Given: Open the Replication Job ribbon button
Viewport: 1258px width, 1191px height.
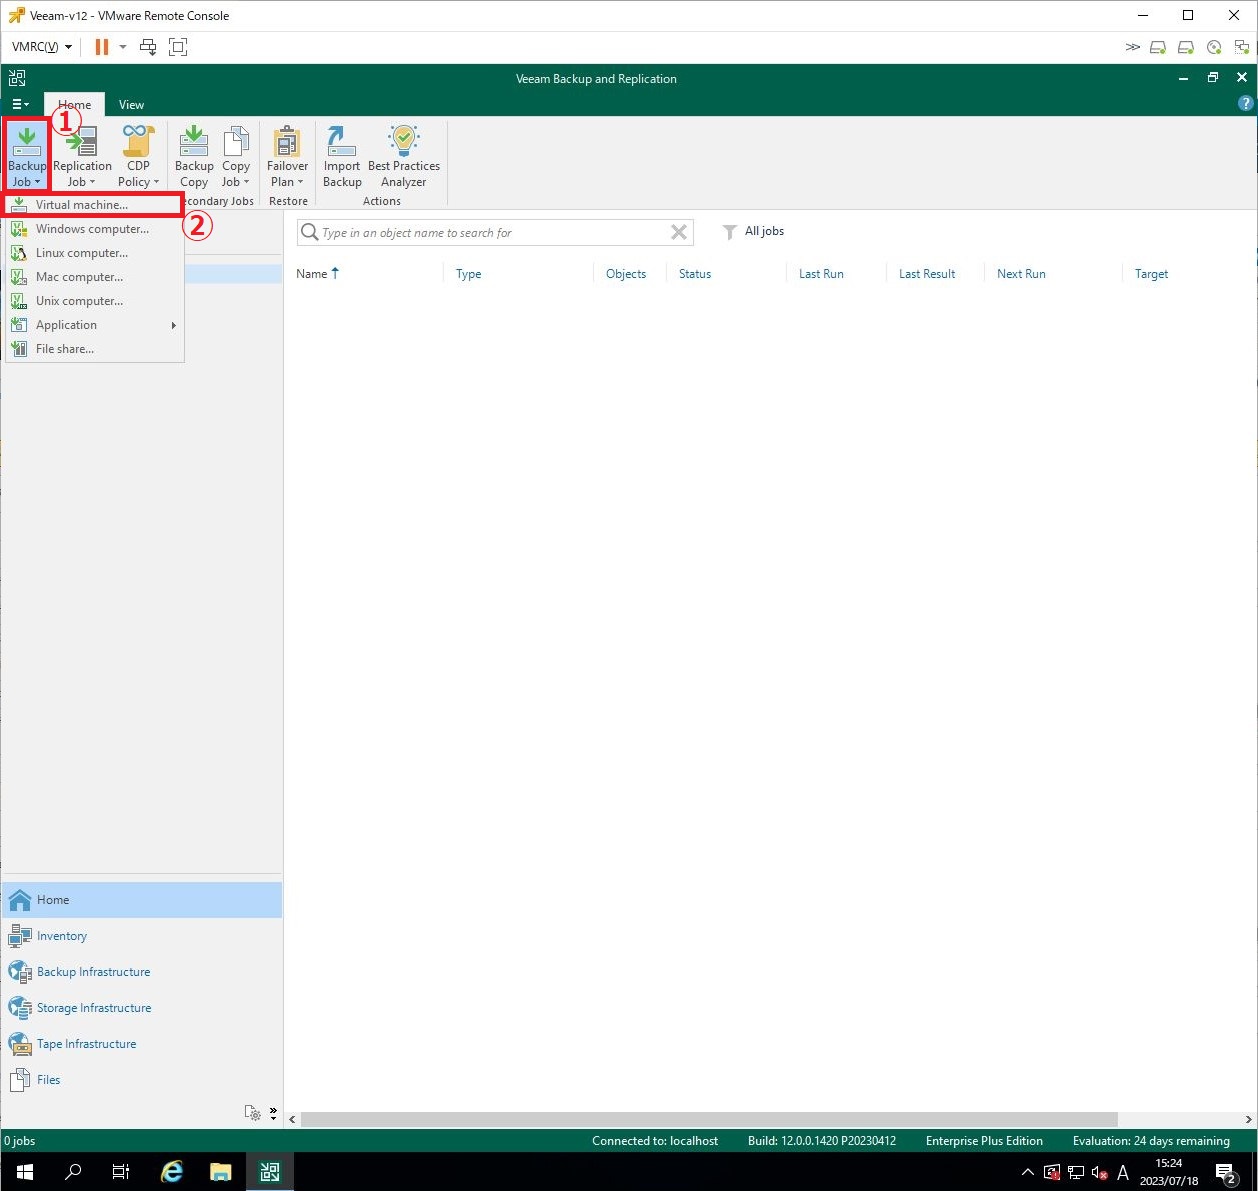Looking at the screenshot, I should pos(82,156).
